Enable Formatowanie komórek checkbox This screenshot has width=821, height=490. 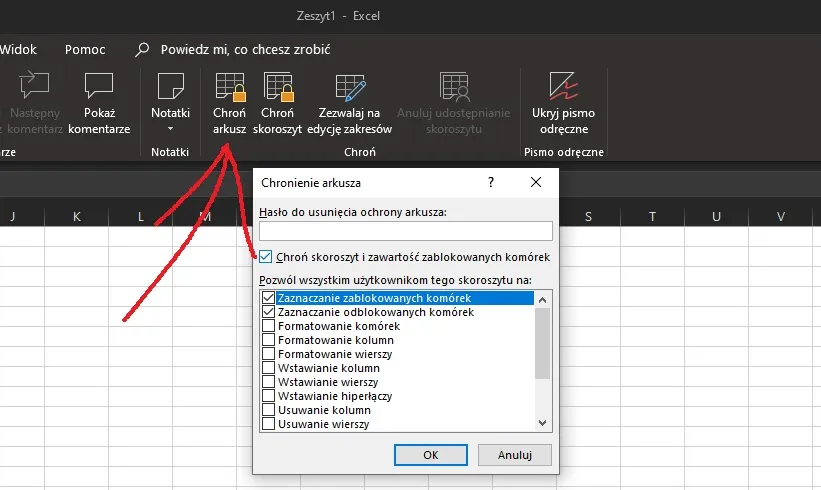[x=268, y=326]
